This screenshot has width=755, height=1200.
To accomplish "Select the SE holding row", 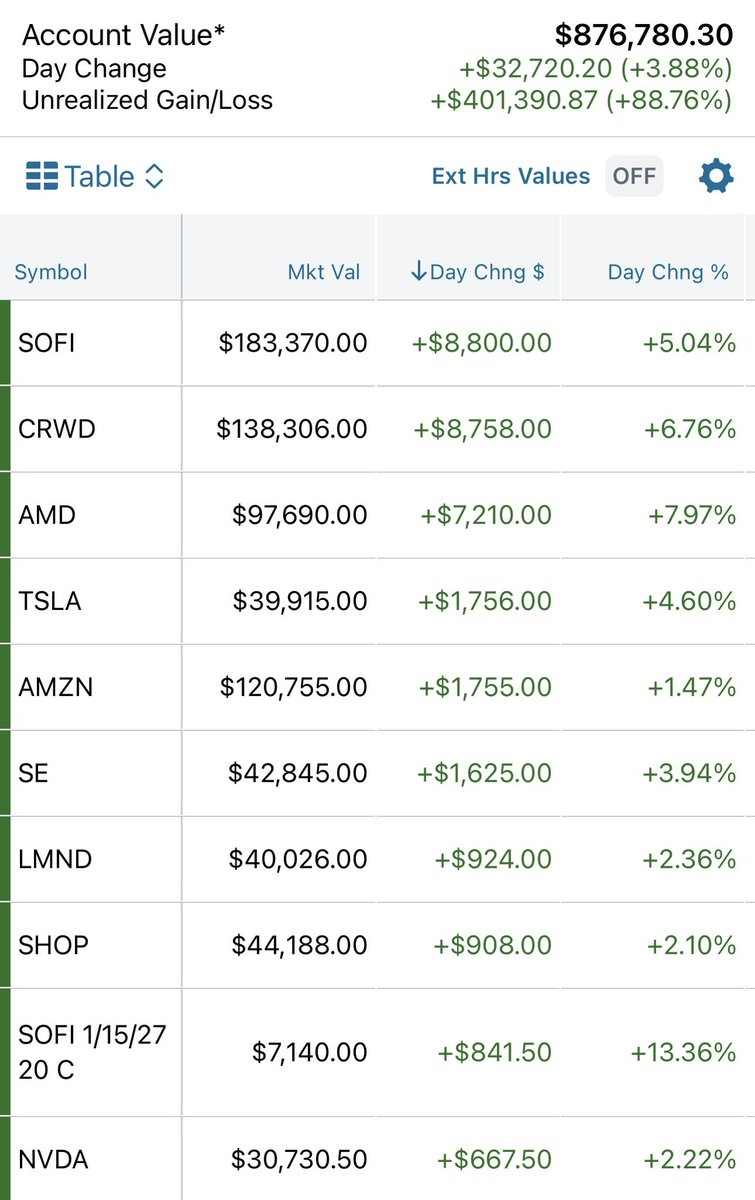I will (x=377, y=773).
